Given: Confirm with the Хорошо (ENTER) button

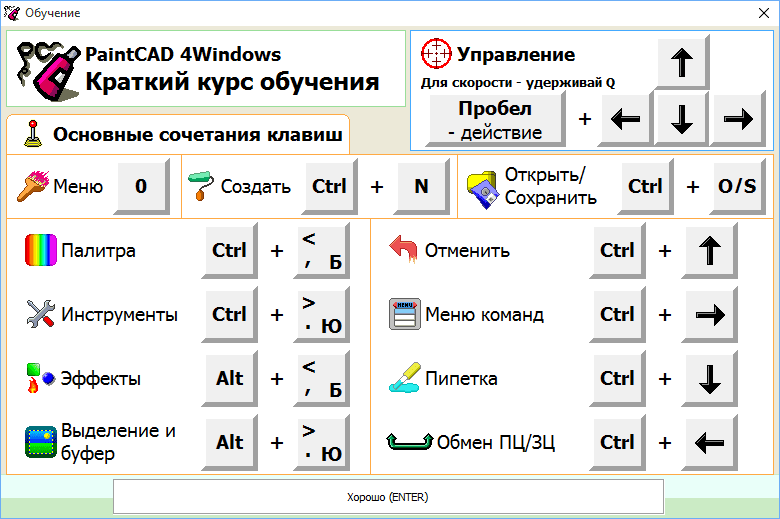Looking at the screenshot, I should click(x=388, y=497).
